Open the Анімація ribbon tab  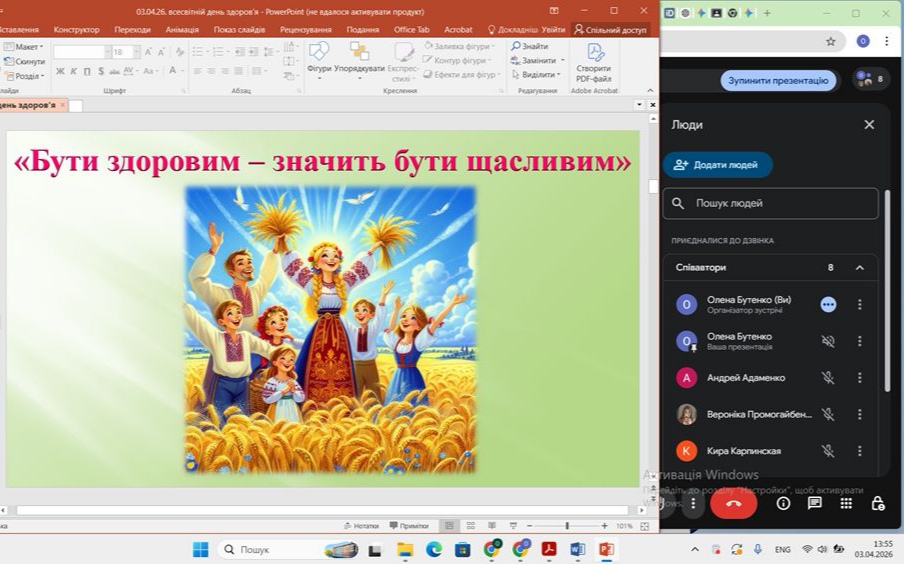(x=182, y=29)
